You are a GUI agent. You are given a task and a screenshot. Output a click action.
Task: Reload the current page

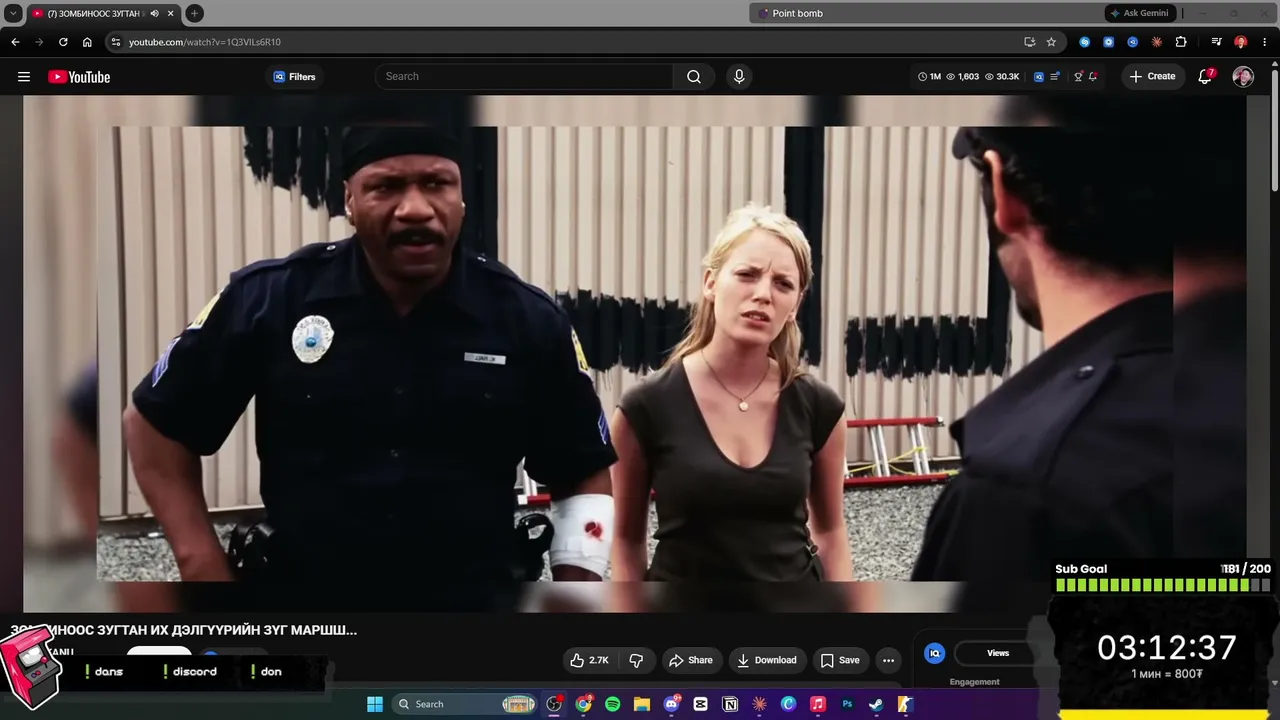point(63,42)
